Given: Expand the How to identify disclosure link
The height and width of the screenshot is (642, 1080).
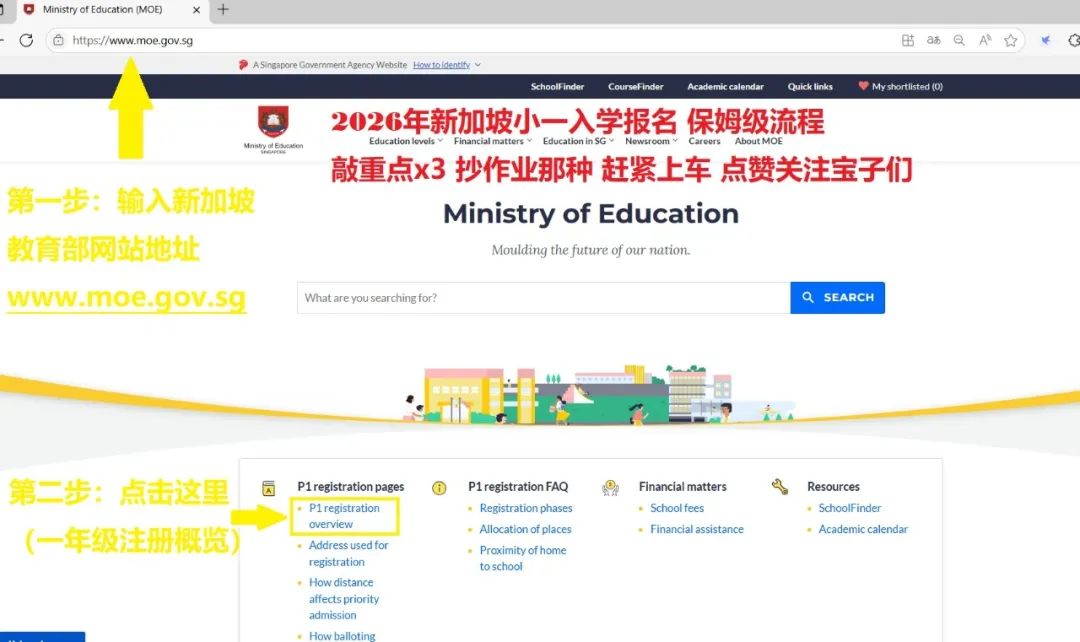Looking at the screenshot, I should 446,65.
